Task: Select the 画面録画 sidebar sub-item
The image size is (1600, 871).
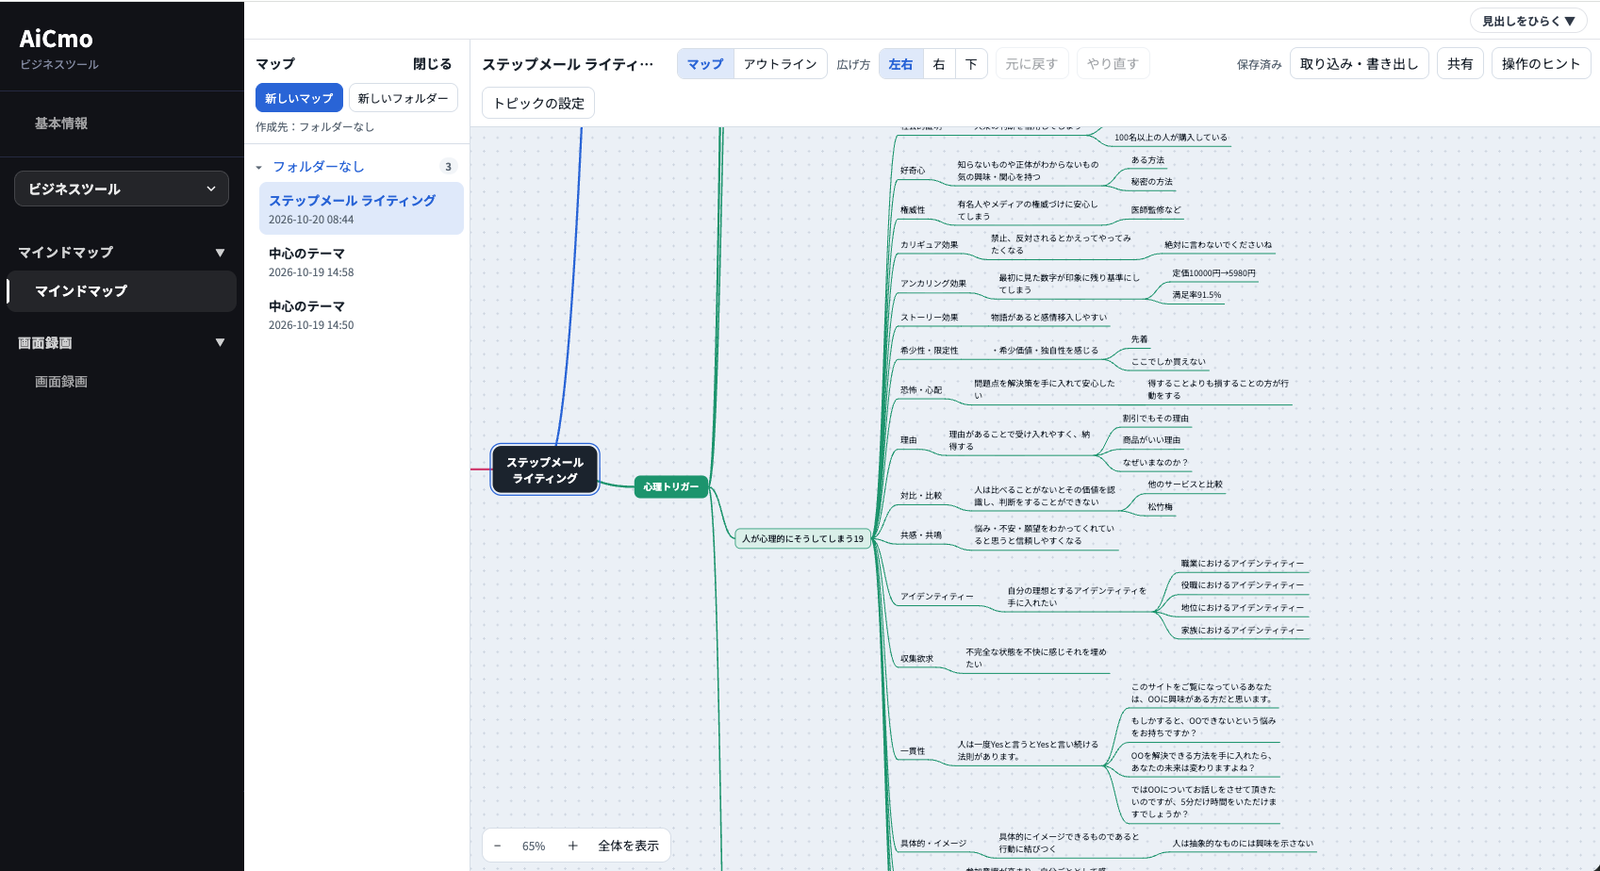Action: click(61, 382)
